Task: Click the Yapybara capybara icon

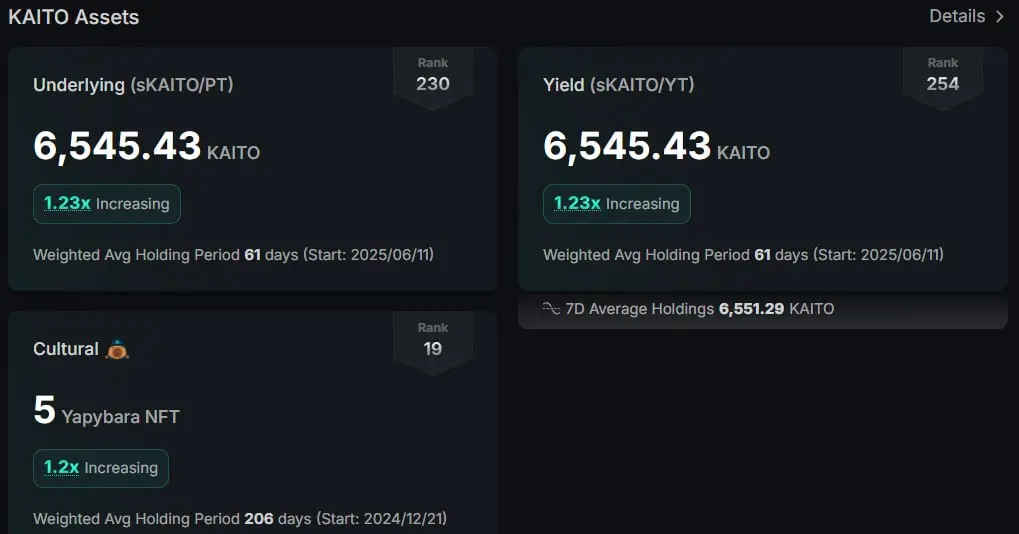Action: coord(117,349)
